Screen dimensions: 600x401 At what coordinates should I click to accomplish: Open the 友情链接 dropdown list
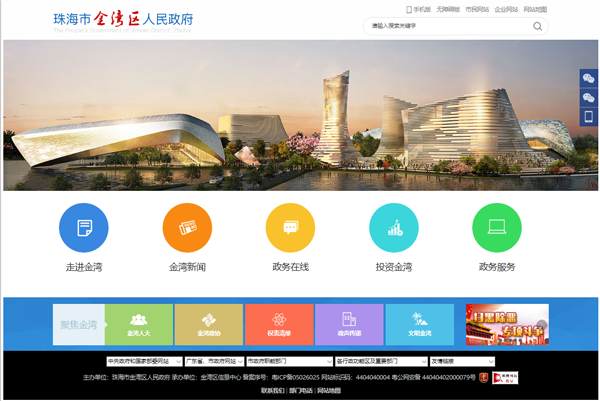tap(462, 361)
